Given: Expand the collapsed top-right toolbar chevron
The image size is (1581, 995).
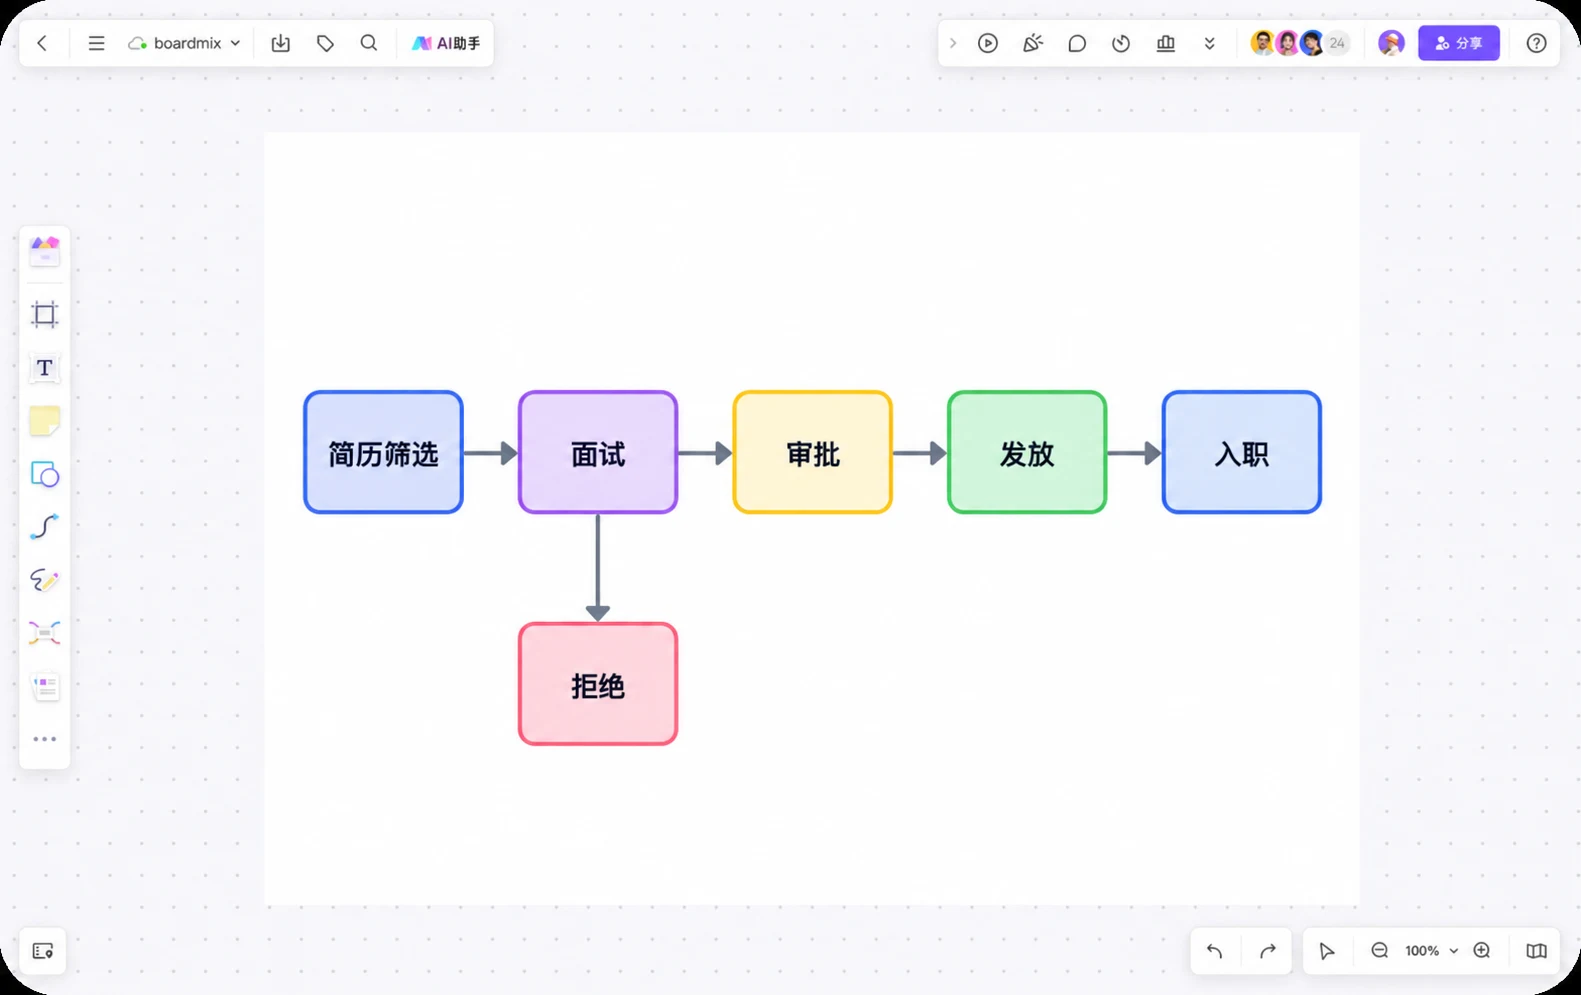Looking at the screenshot, I should tap(953, 43).
